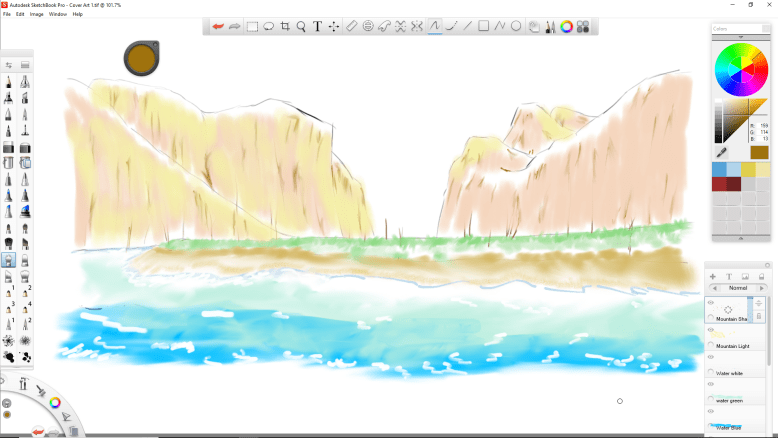Select the Lasso selection tool
The width and height of the screenshot is (778, 438).
(x=269, y=26)
